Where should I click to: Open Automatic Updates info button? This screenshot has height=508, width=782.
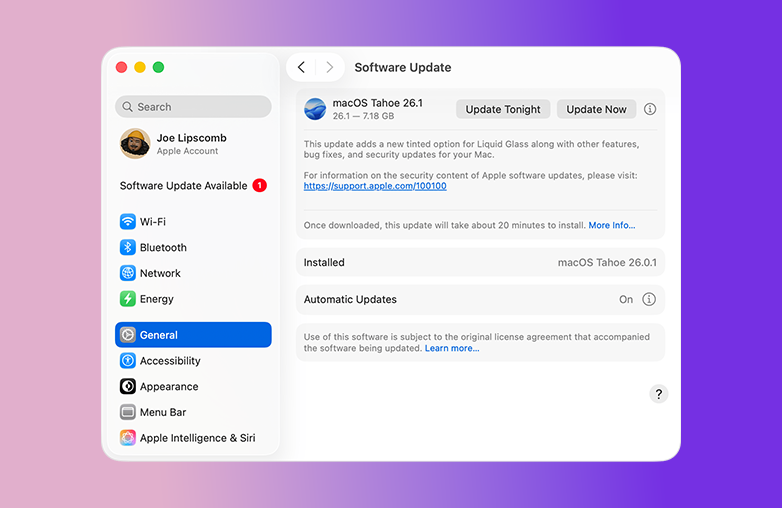[649, 299]
